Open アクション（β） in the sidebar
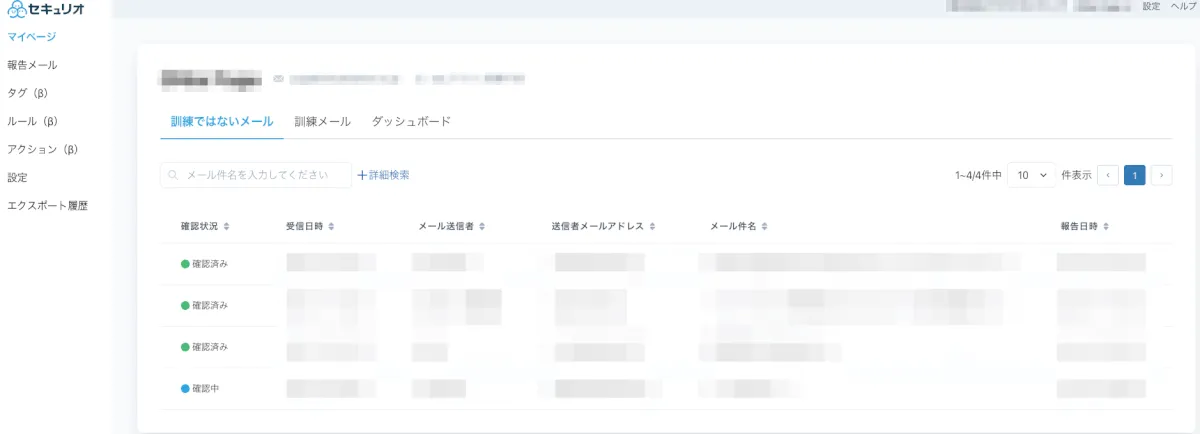 coord(42,149)
